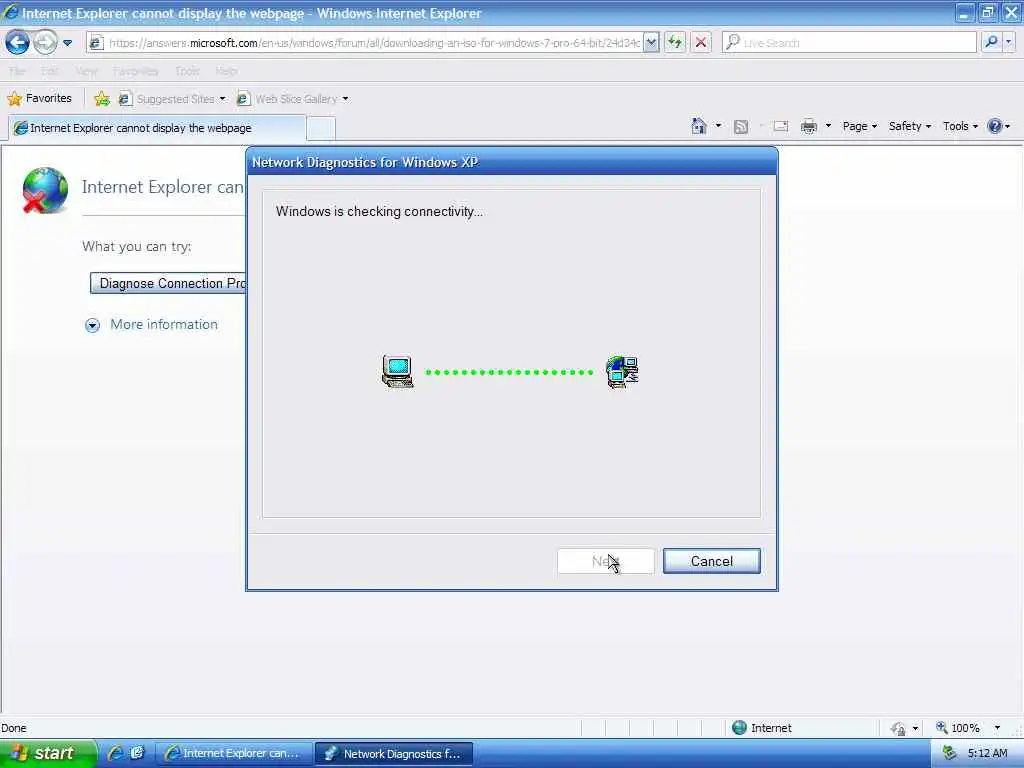Viewport: 1024px width, 768px height.
Task: Click the Read Mail icon
Action: pos(781,126)
